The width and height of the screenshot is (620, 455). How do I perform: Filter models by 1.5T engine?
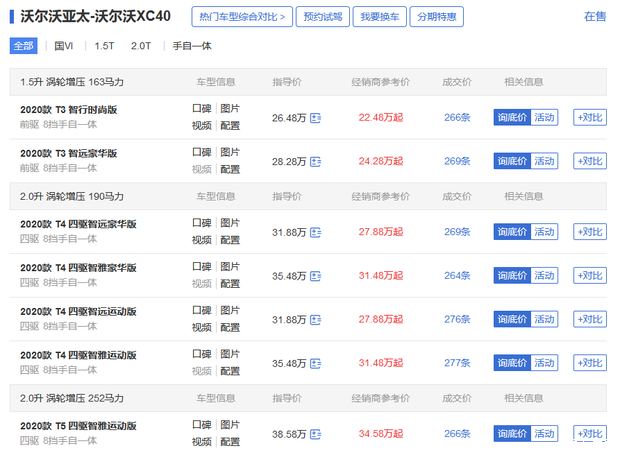click(x=104, y=46)
